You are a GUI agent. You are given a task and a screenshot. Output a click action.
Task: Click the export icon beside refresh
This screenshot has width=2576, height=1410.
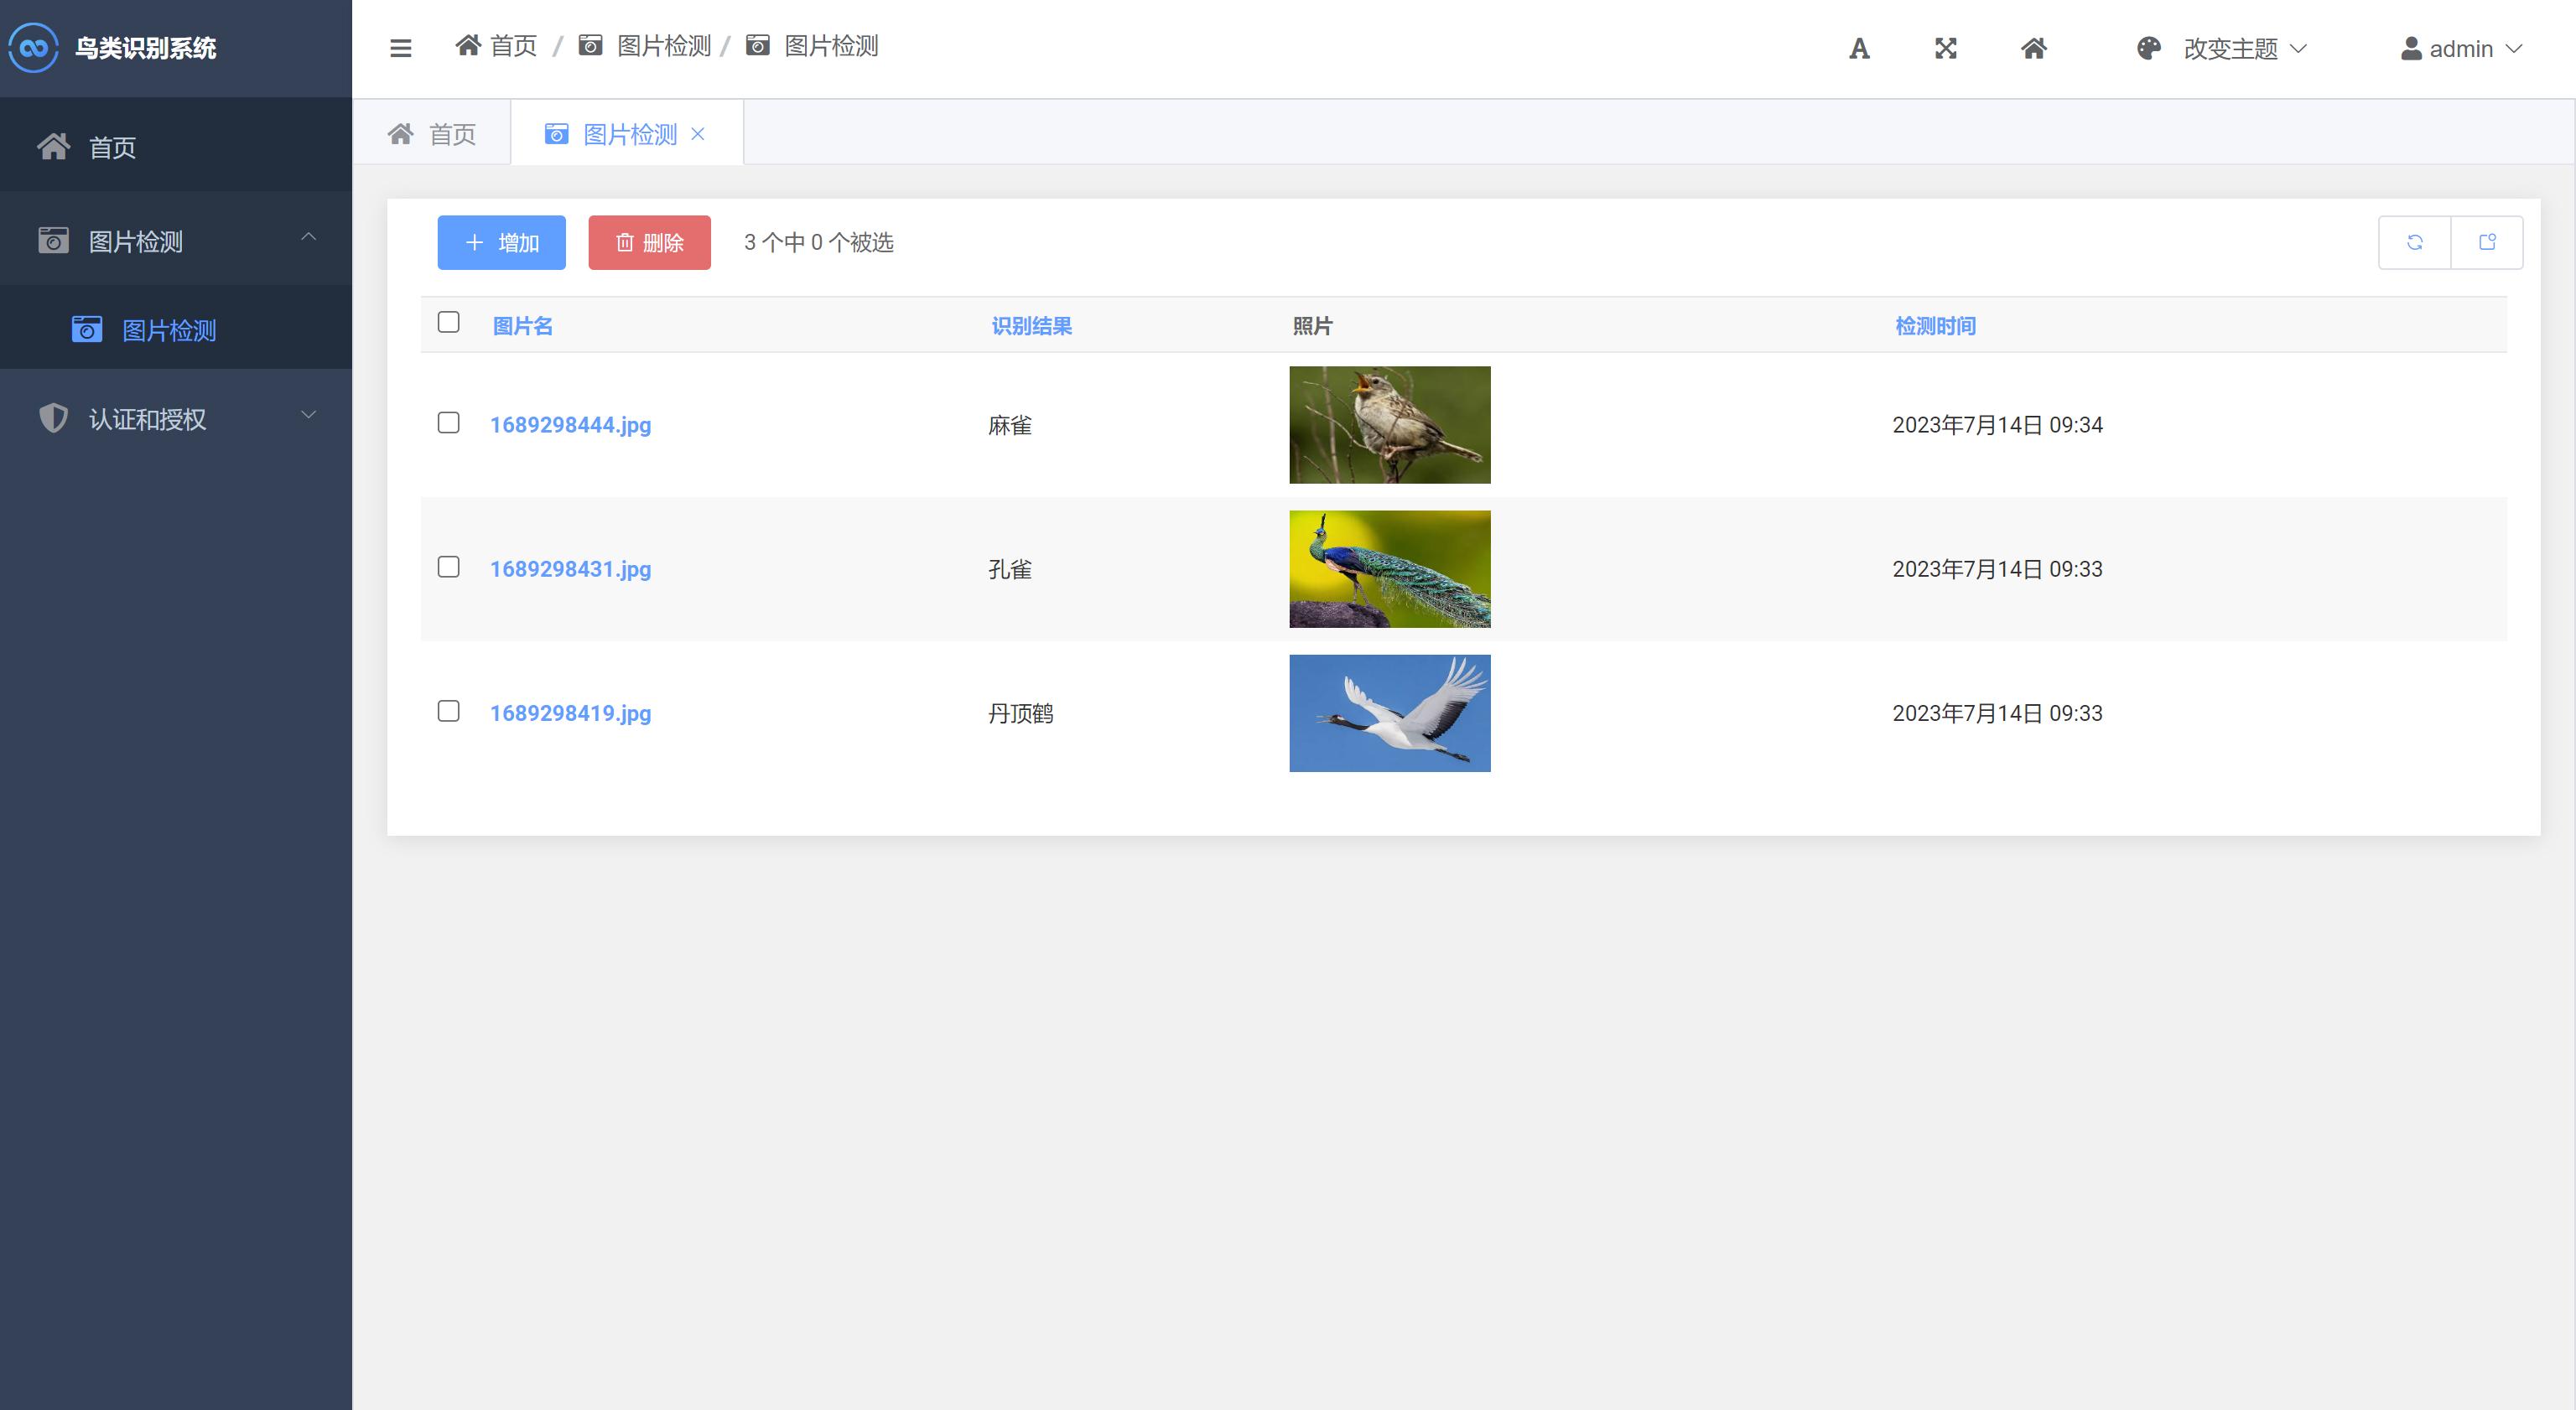coord(2487,241)
